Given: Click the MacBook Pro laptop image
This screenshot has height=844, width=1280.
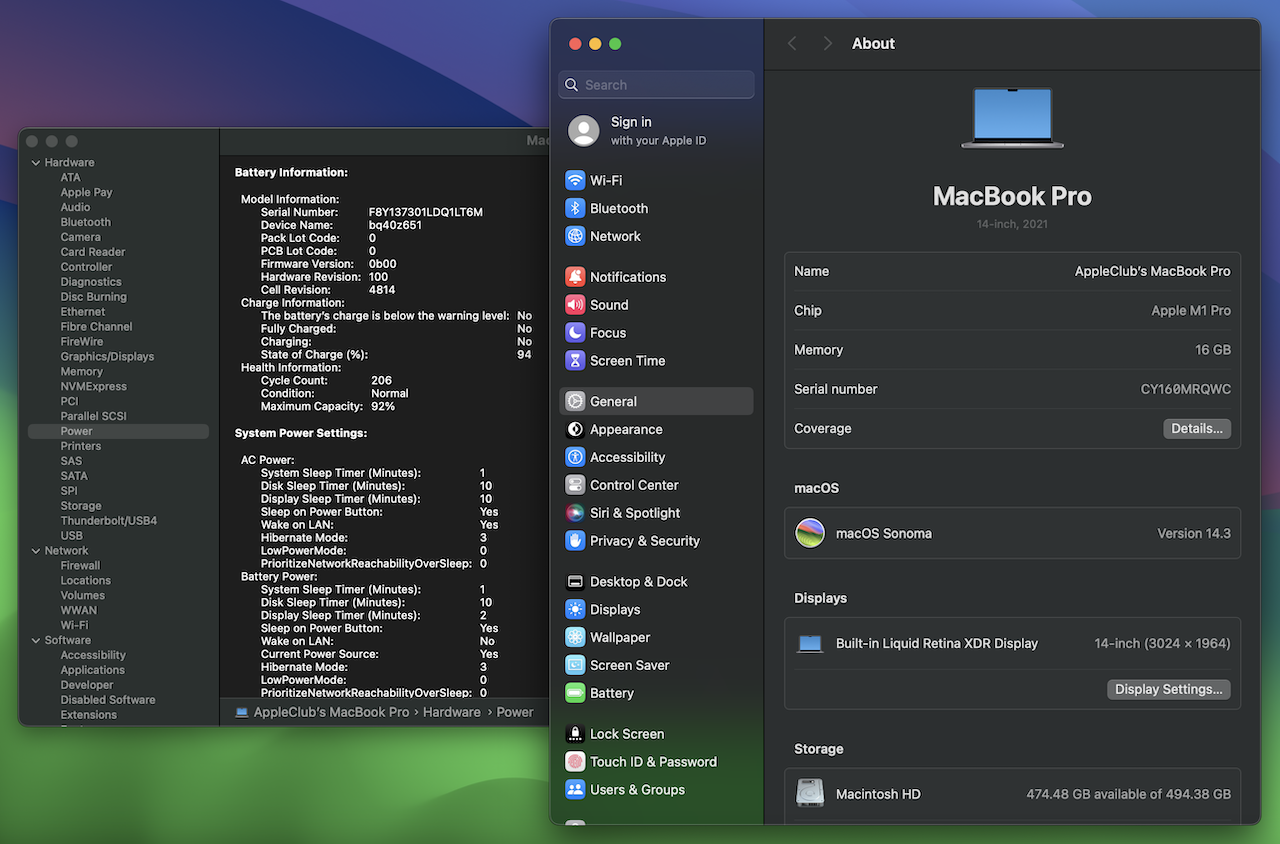Looking at the screenshot, I should point(1012,118).
